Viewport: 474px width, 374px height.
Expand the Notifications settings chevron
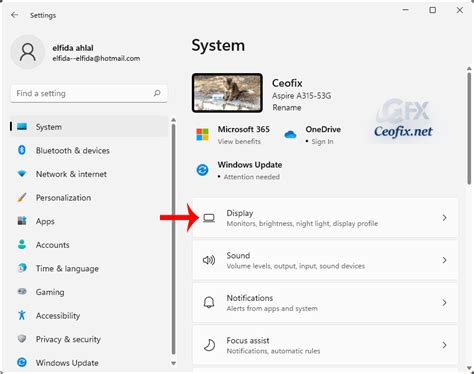point(444,302)
